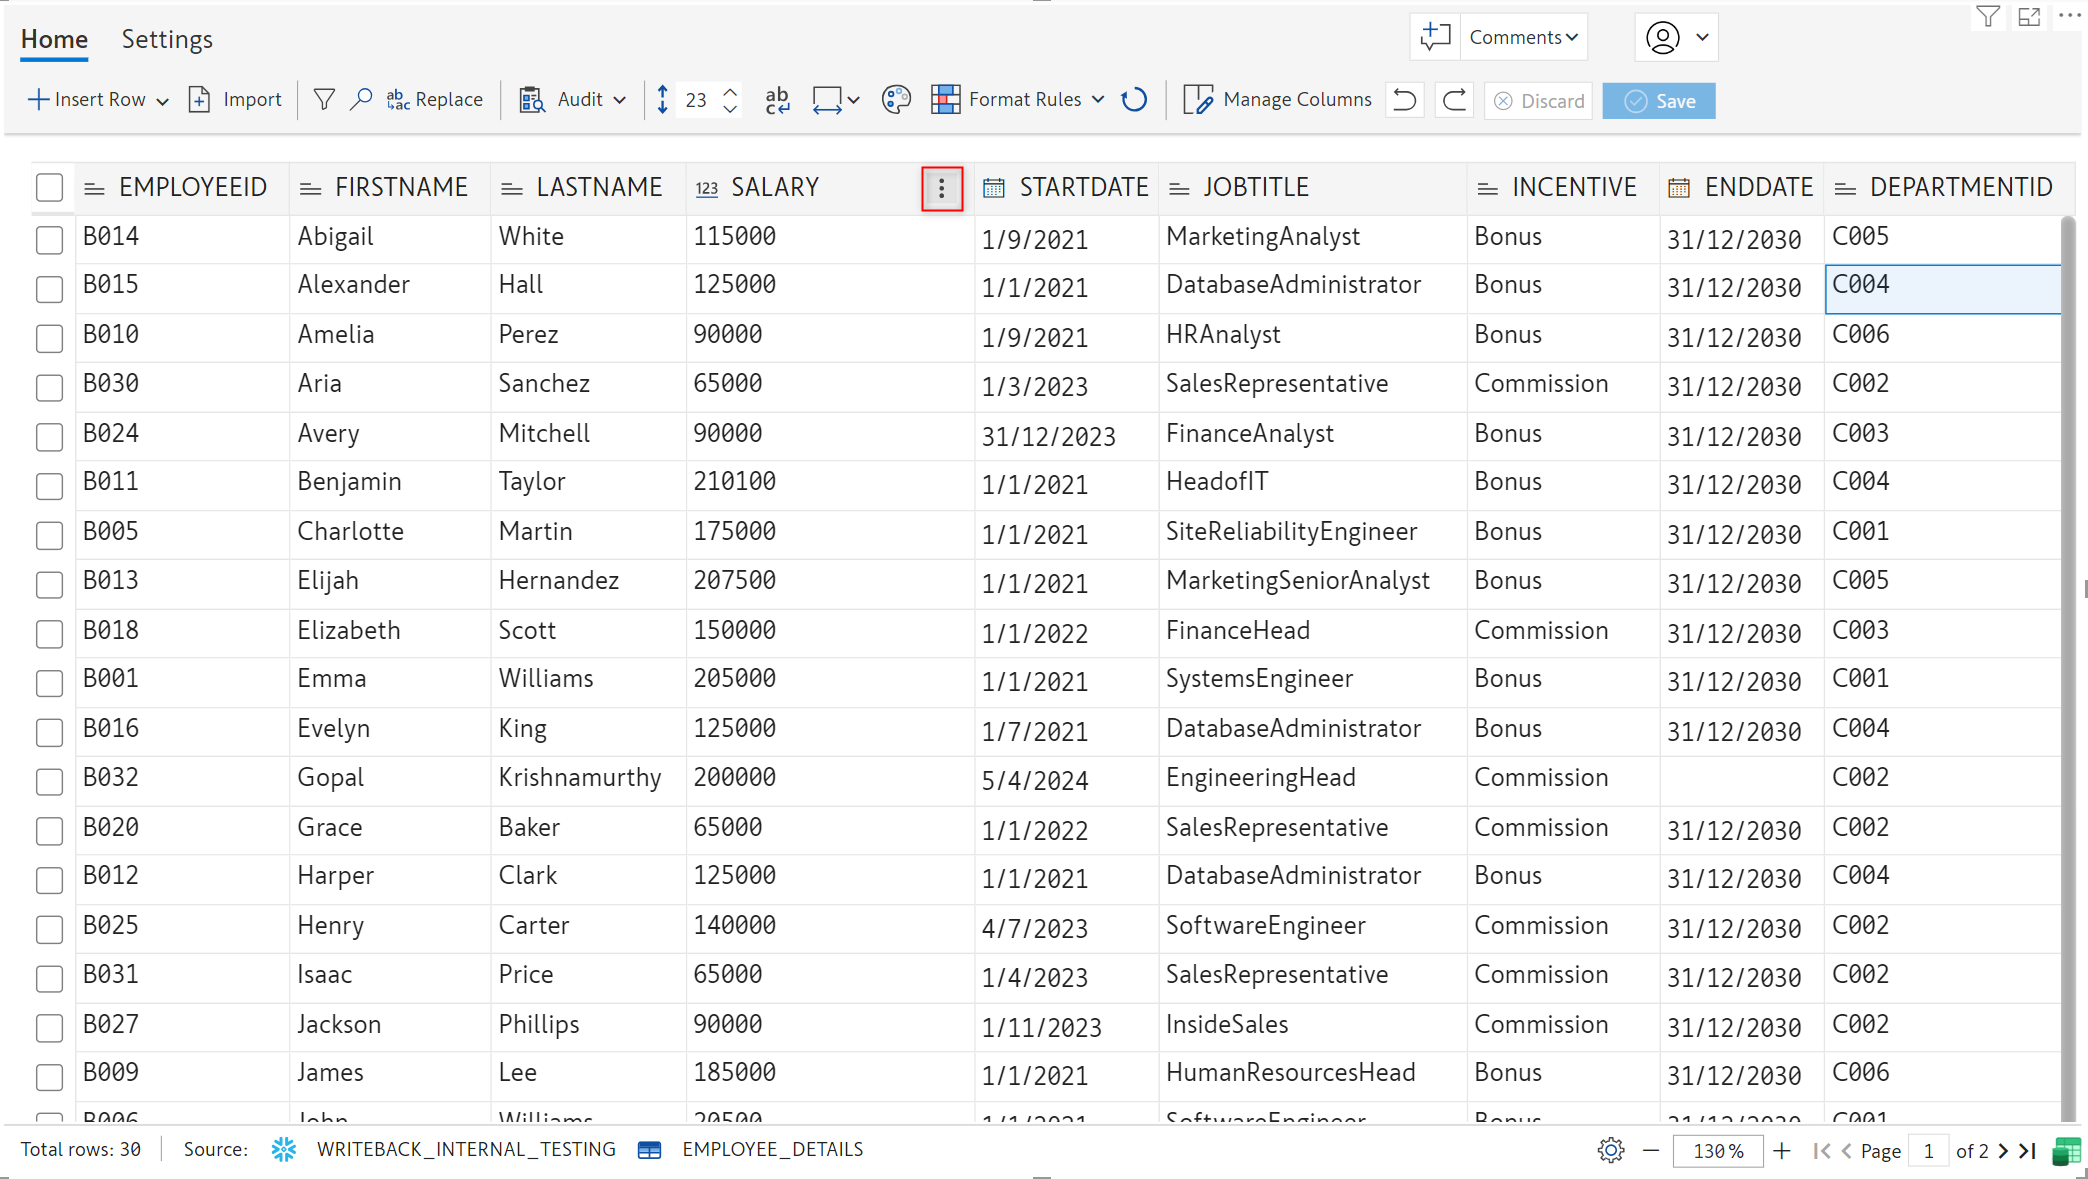Click the zoom-in plus control
The height and width of the screenshot is (1179, 2088).
coord(1782,1150)
